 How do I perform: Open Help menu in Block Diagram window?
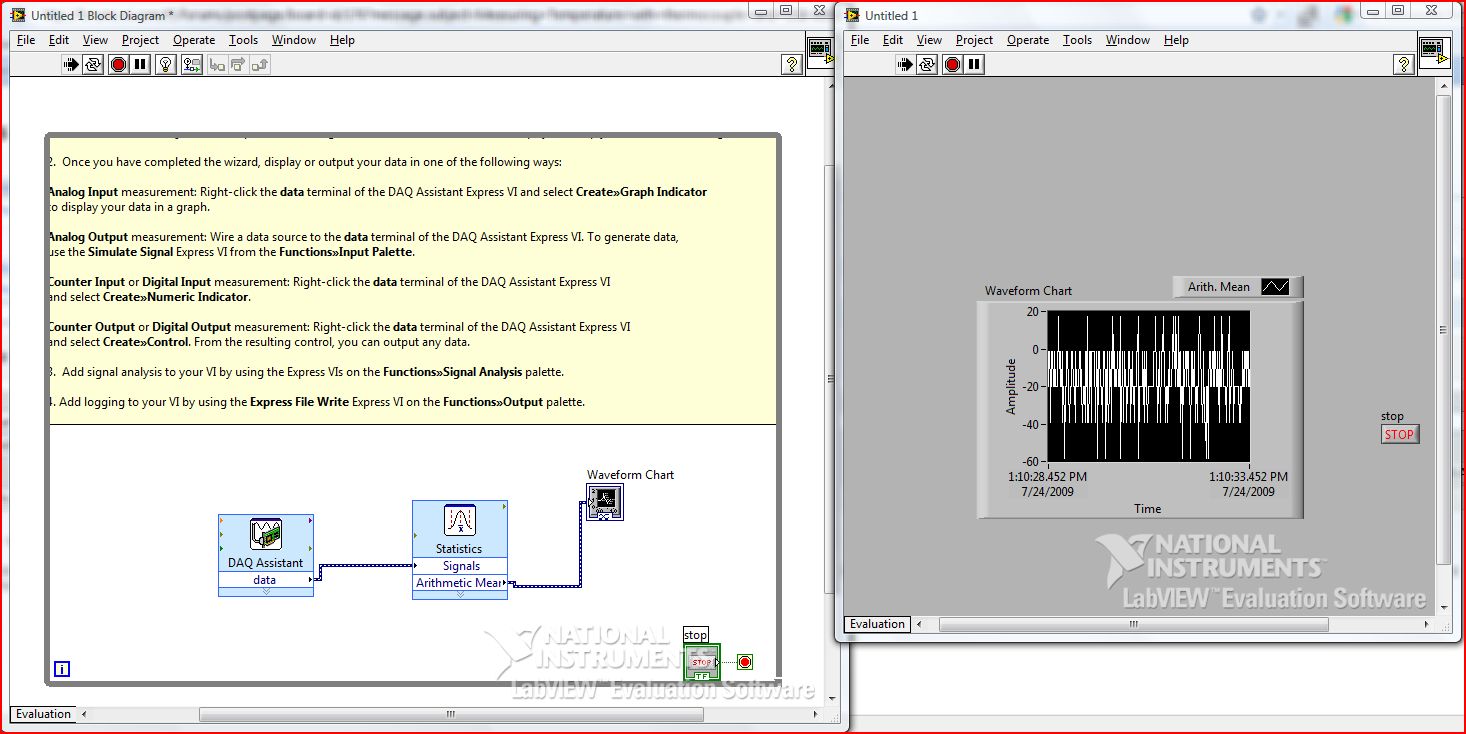point(342,40)
